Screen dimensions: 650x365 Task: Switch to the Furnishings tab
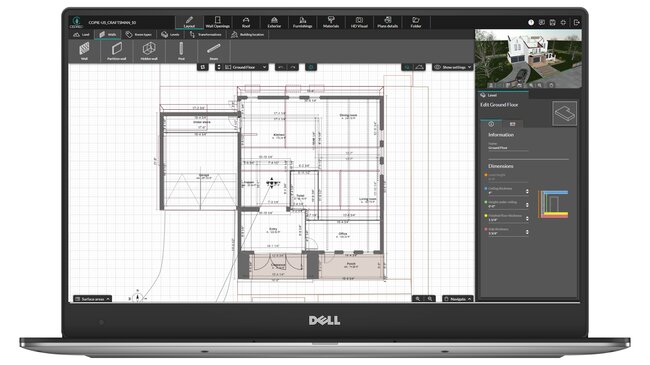(x=303, y=22)
